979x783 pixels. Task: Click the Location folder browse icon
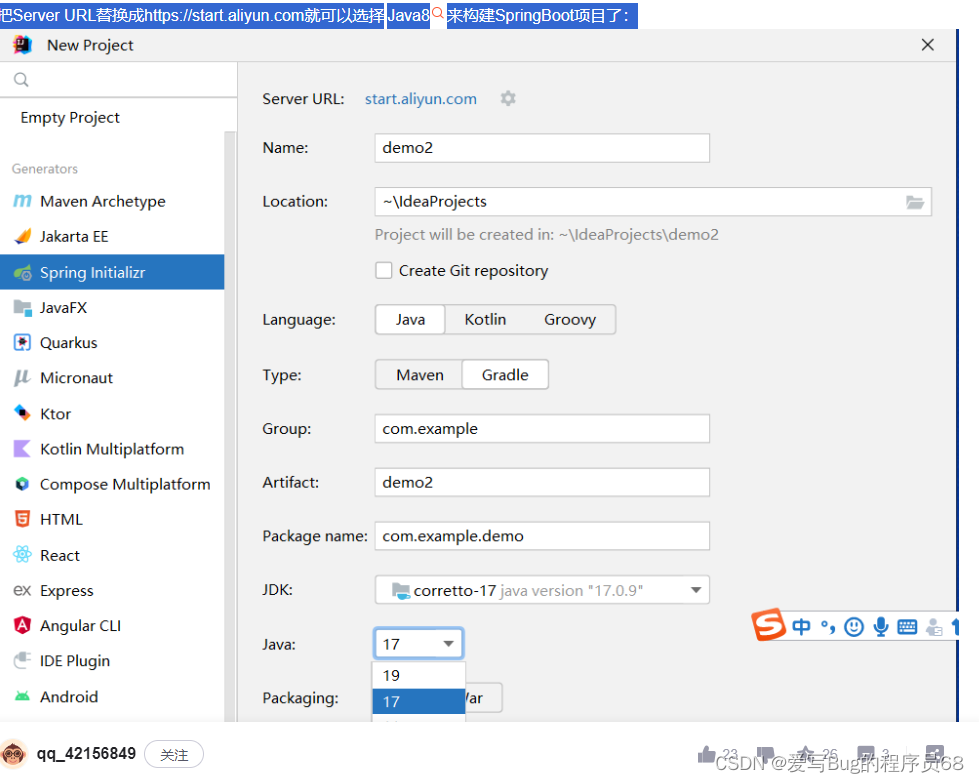tap(916, 201)
